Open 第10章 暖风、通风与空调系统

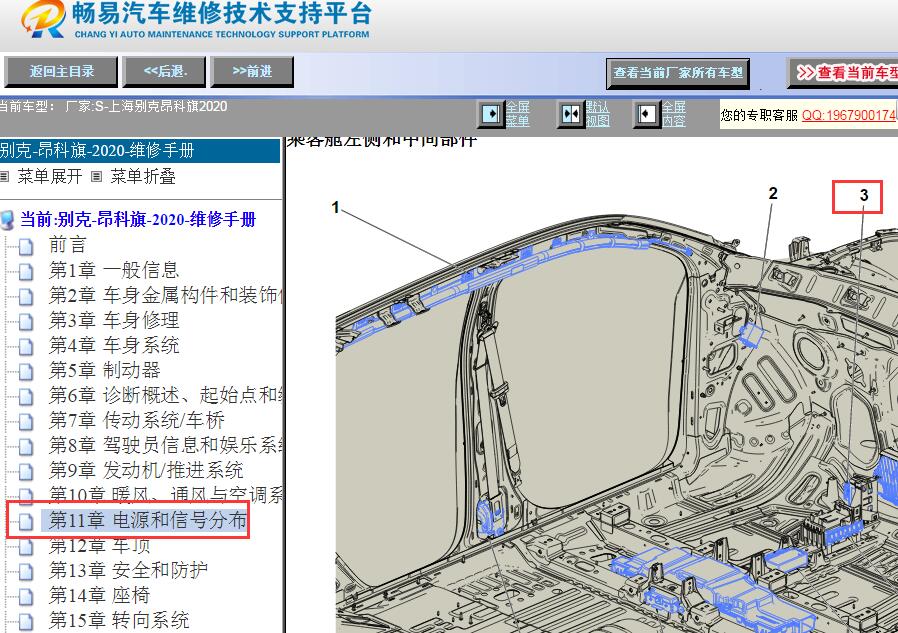click(x=166, y=494)
